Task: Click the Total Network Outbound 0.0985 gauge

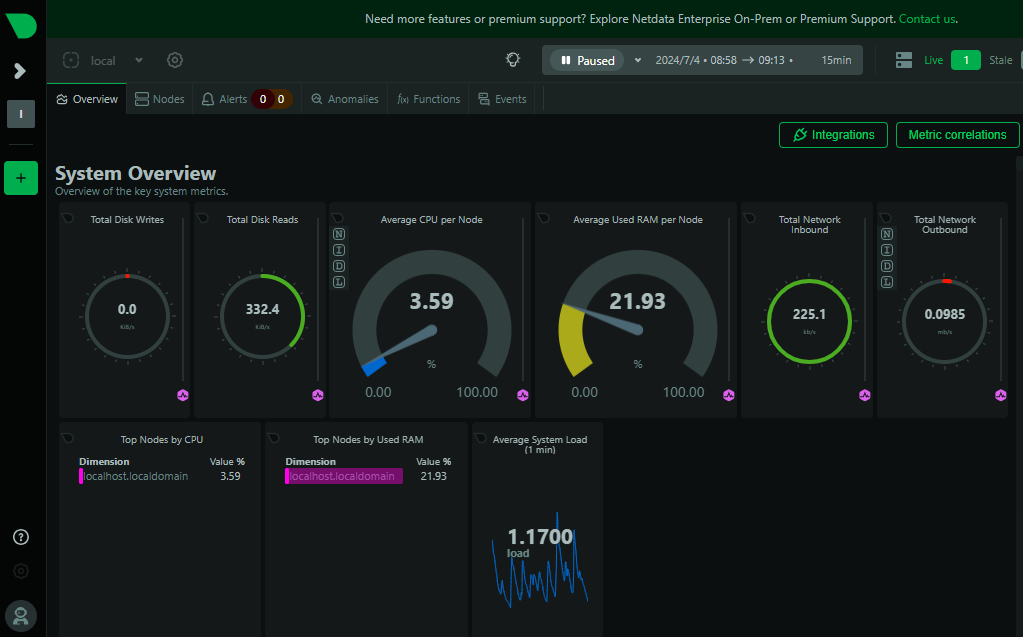Action: click(945, 321)
